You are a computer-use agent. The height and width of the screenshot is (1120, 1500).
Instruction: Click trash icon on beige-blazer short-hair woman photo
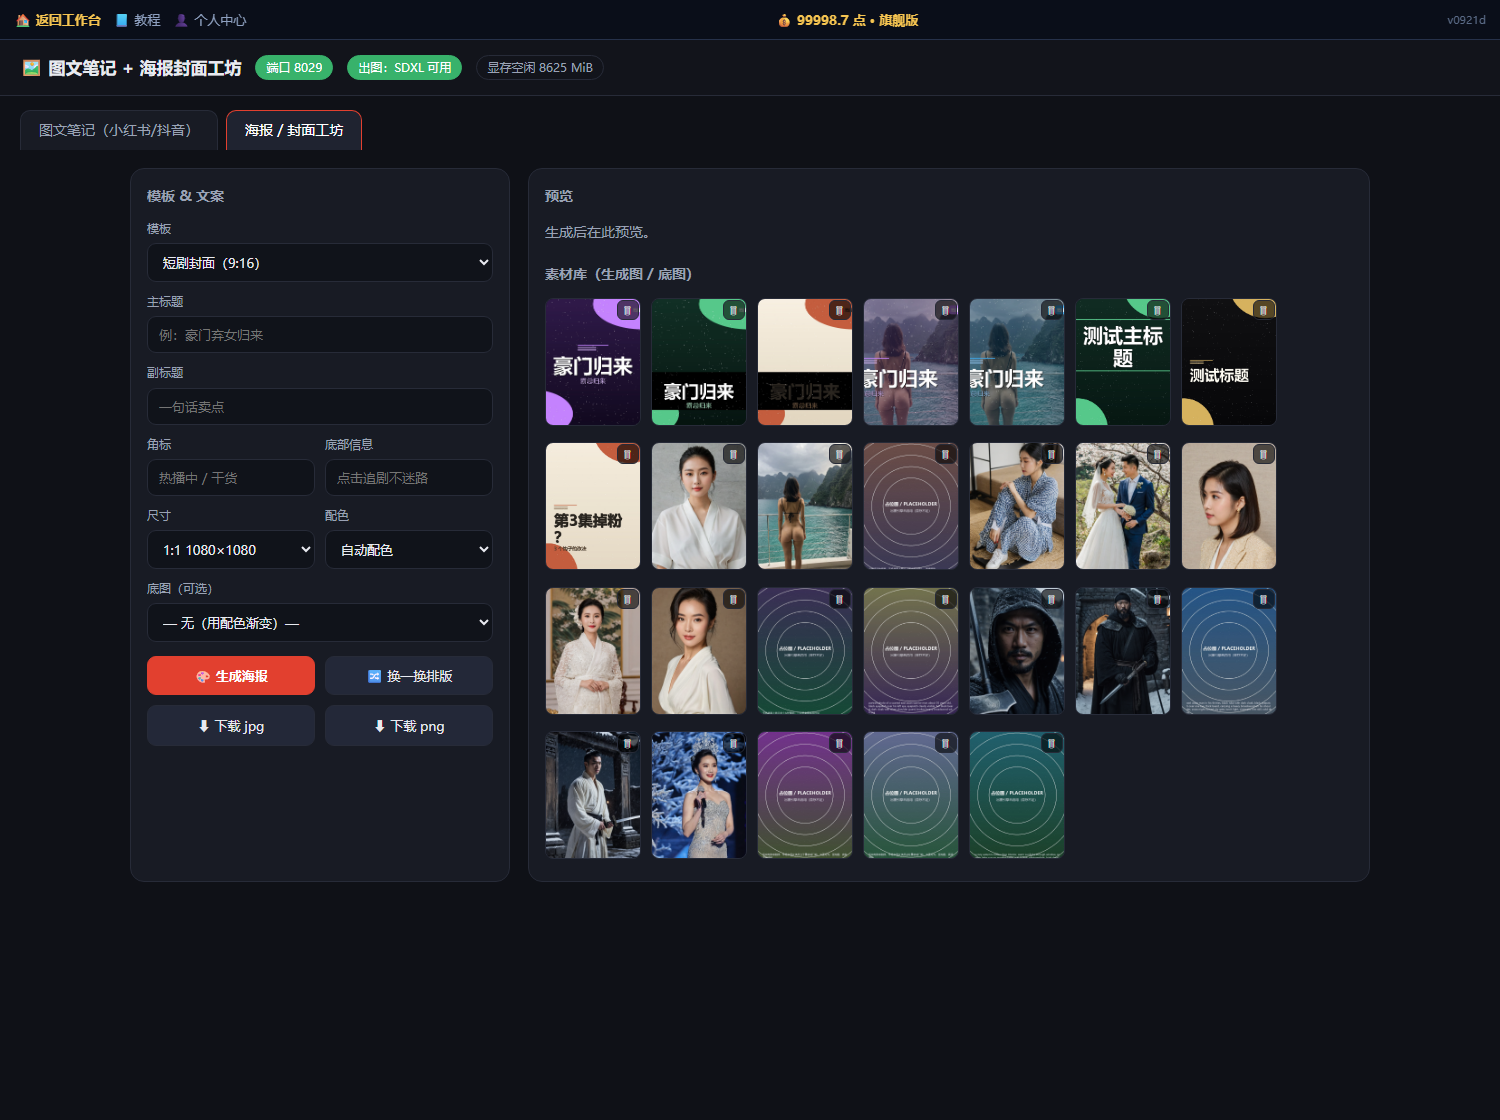pyautogui.click(x=1263, y=455)
